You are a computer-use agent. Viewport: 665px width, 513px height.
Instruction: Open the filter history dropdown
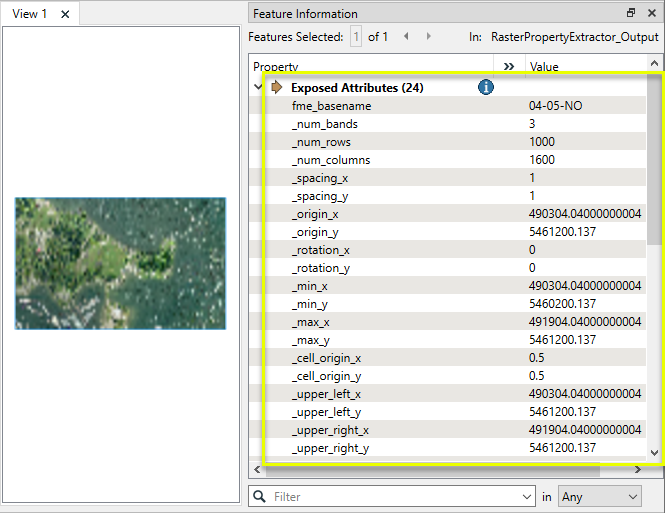(x=527, y=496)
